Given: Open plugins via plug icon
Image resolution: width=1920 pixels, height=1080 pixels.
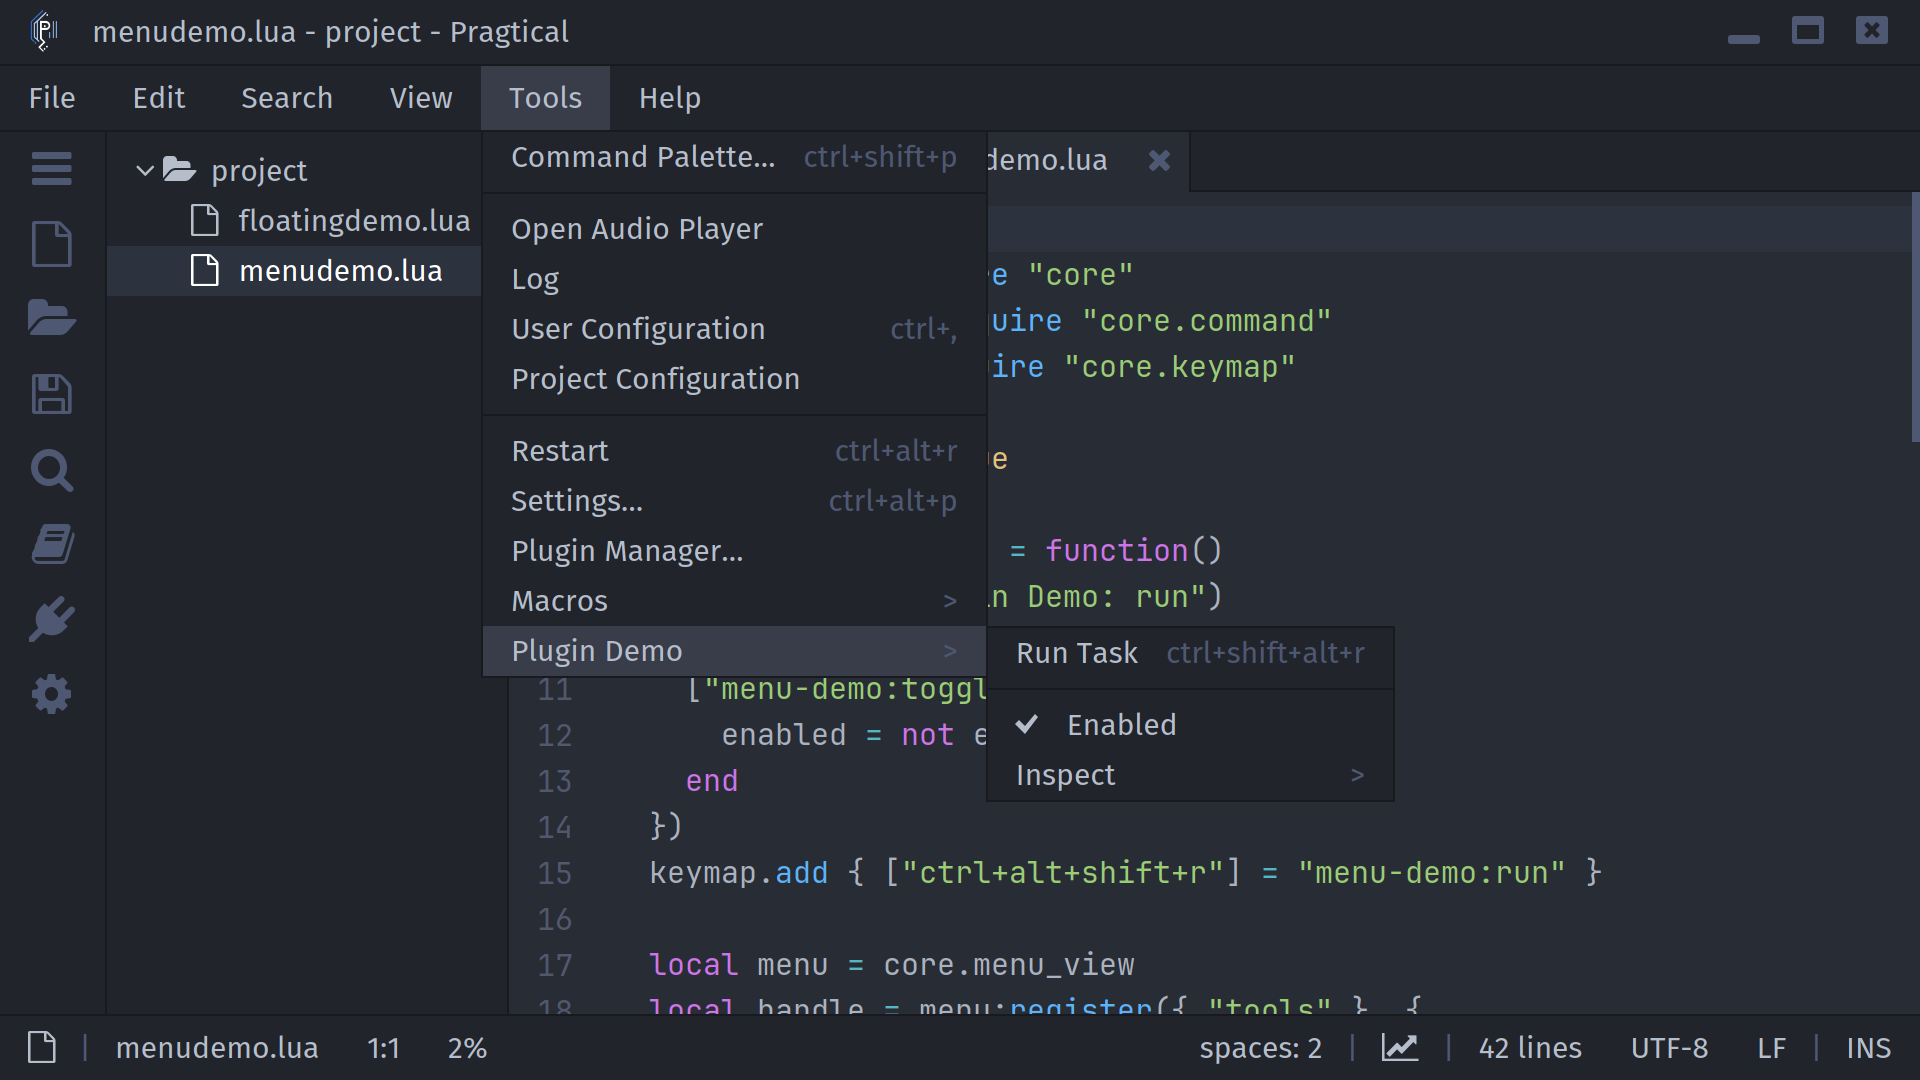Looking at the screenshot, I should pos(51,619).
